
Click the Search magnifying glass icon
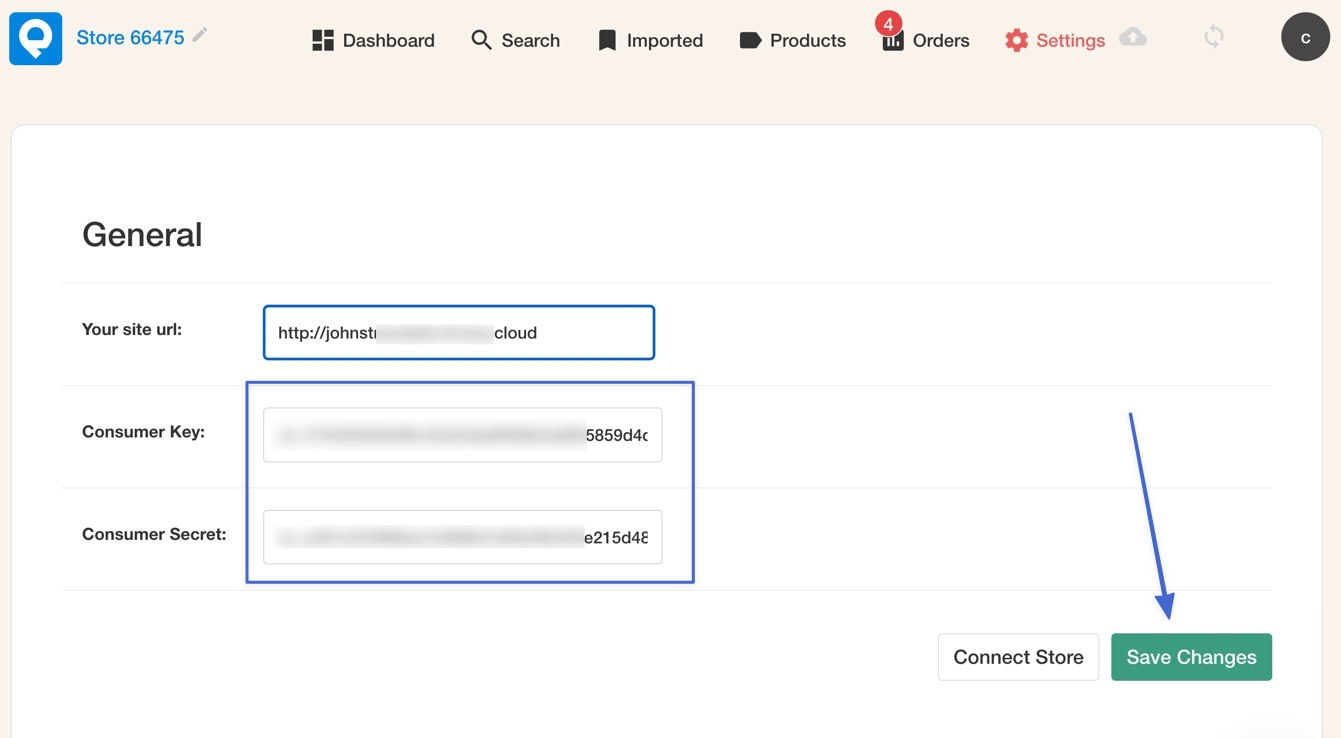click(x=481, y=40)
